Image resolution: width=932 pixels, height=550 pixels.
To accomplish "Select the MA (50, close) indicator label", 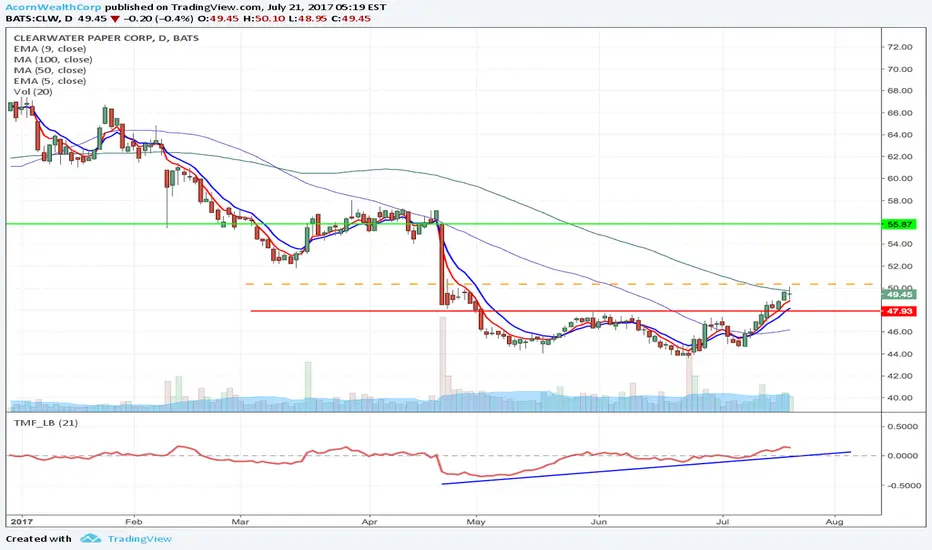I will [x=50, y=70].
